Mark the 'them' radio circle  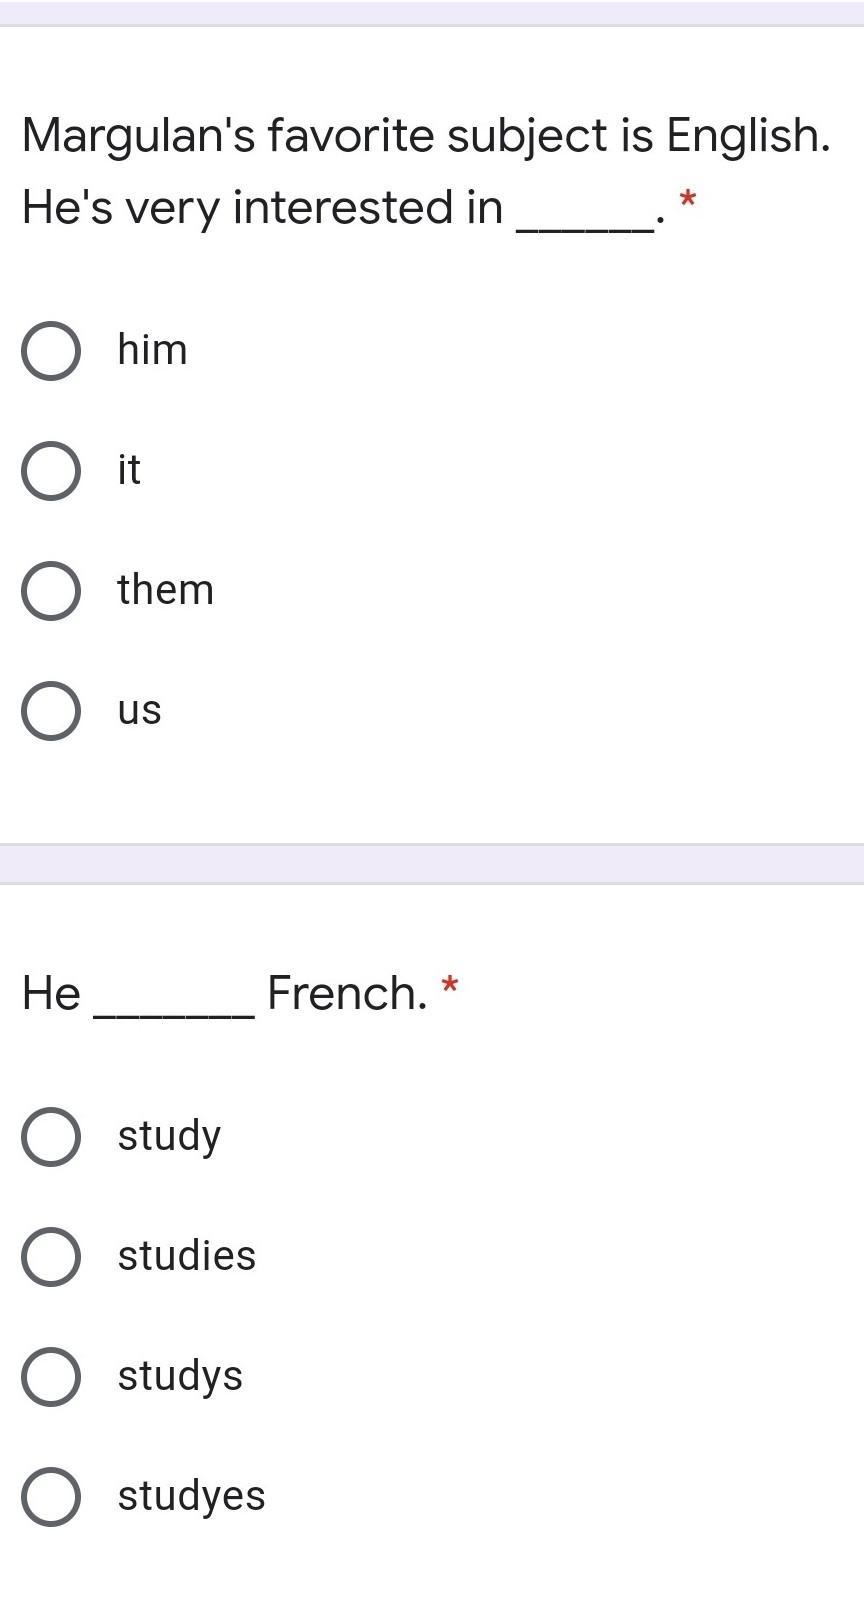coord(51,591)
